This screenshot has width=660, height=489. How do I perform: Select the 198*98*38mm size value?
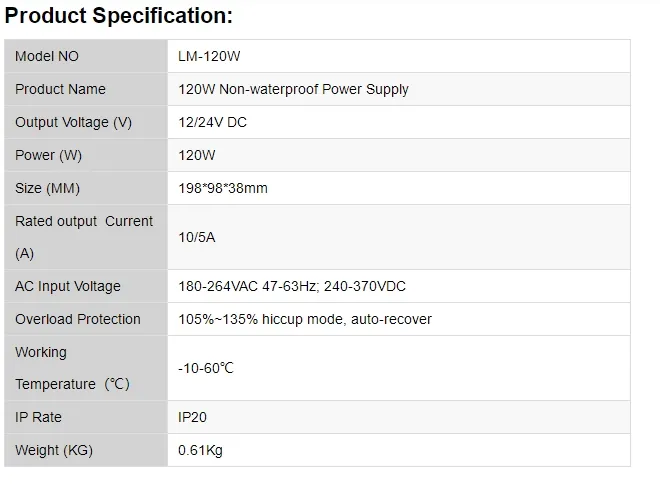click(x=223, y=188)
